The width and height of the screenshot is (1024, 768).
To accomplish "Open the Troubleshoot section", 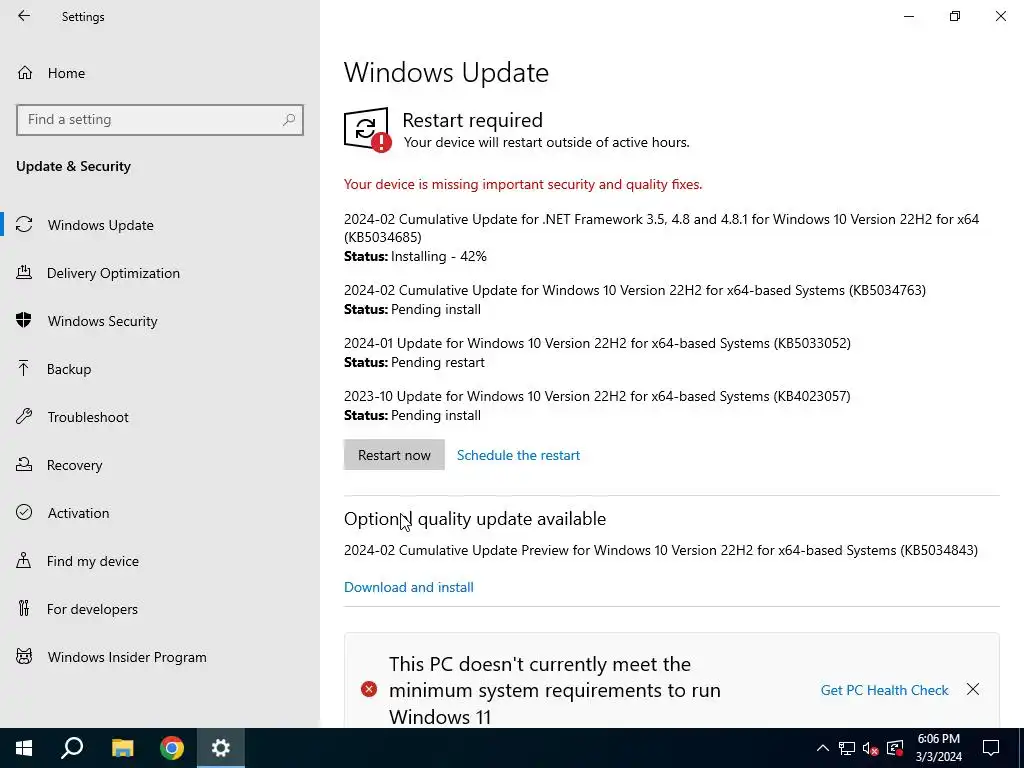I will (x=88, y=417).
